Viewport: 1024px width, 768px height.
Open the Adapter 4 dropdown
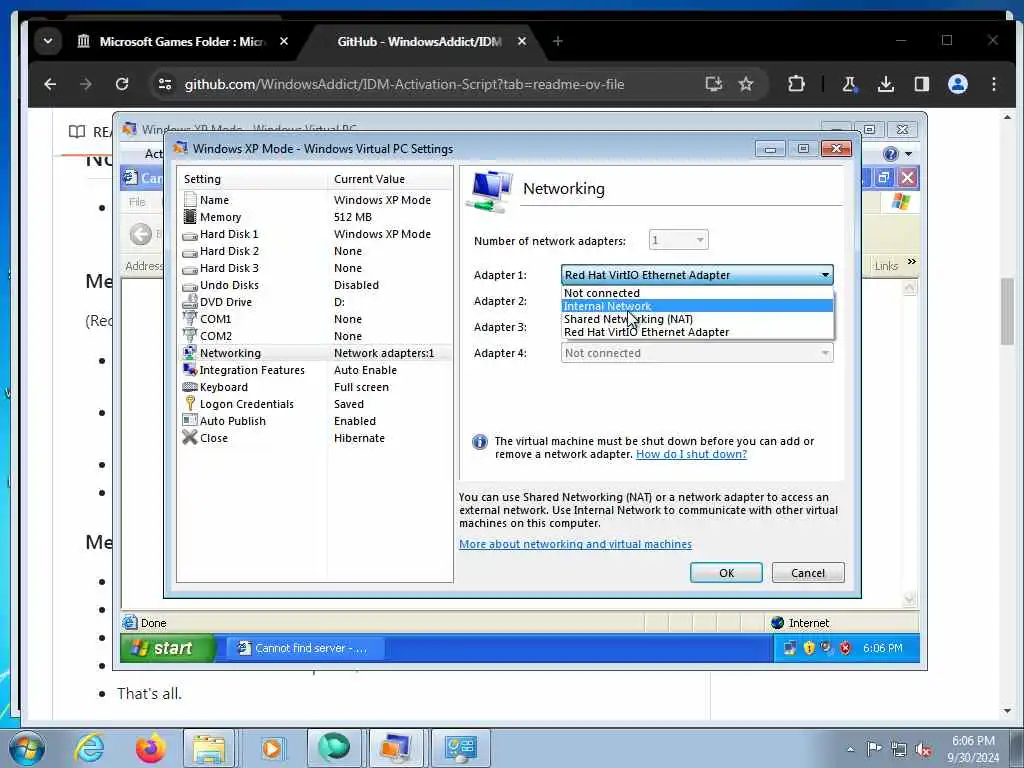tap(697, 353)
